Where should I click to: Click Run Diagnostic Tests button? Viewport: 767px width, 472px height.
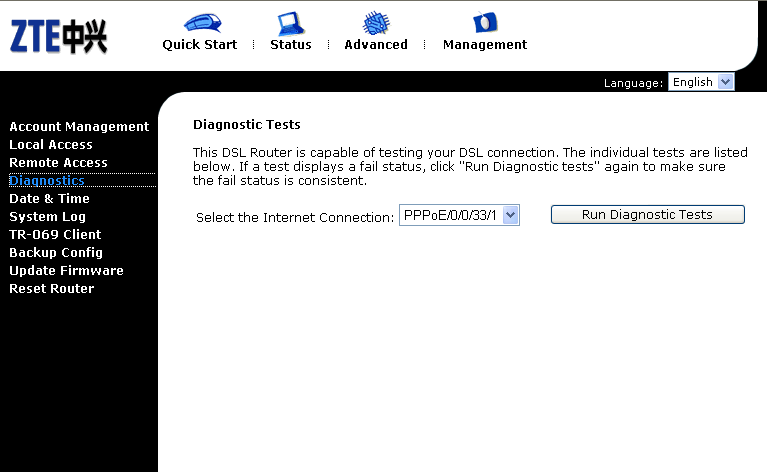[x=648, y=215]
